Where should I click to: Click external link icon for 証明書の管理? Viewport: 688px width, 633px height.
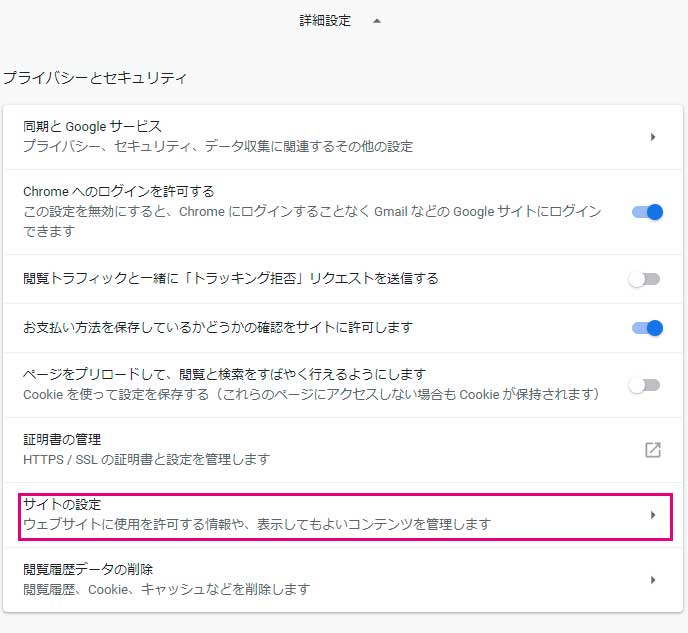[x=652, y=450]
